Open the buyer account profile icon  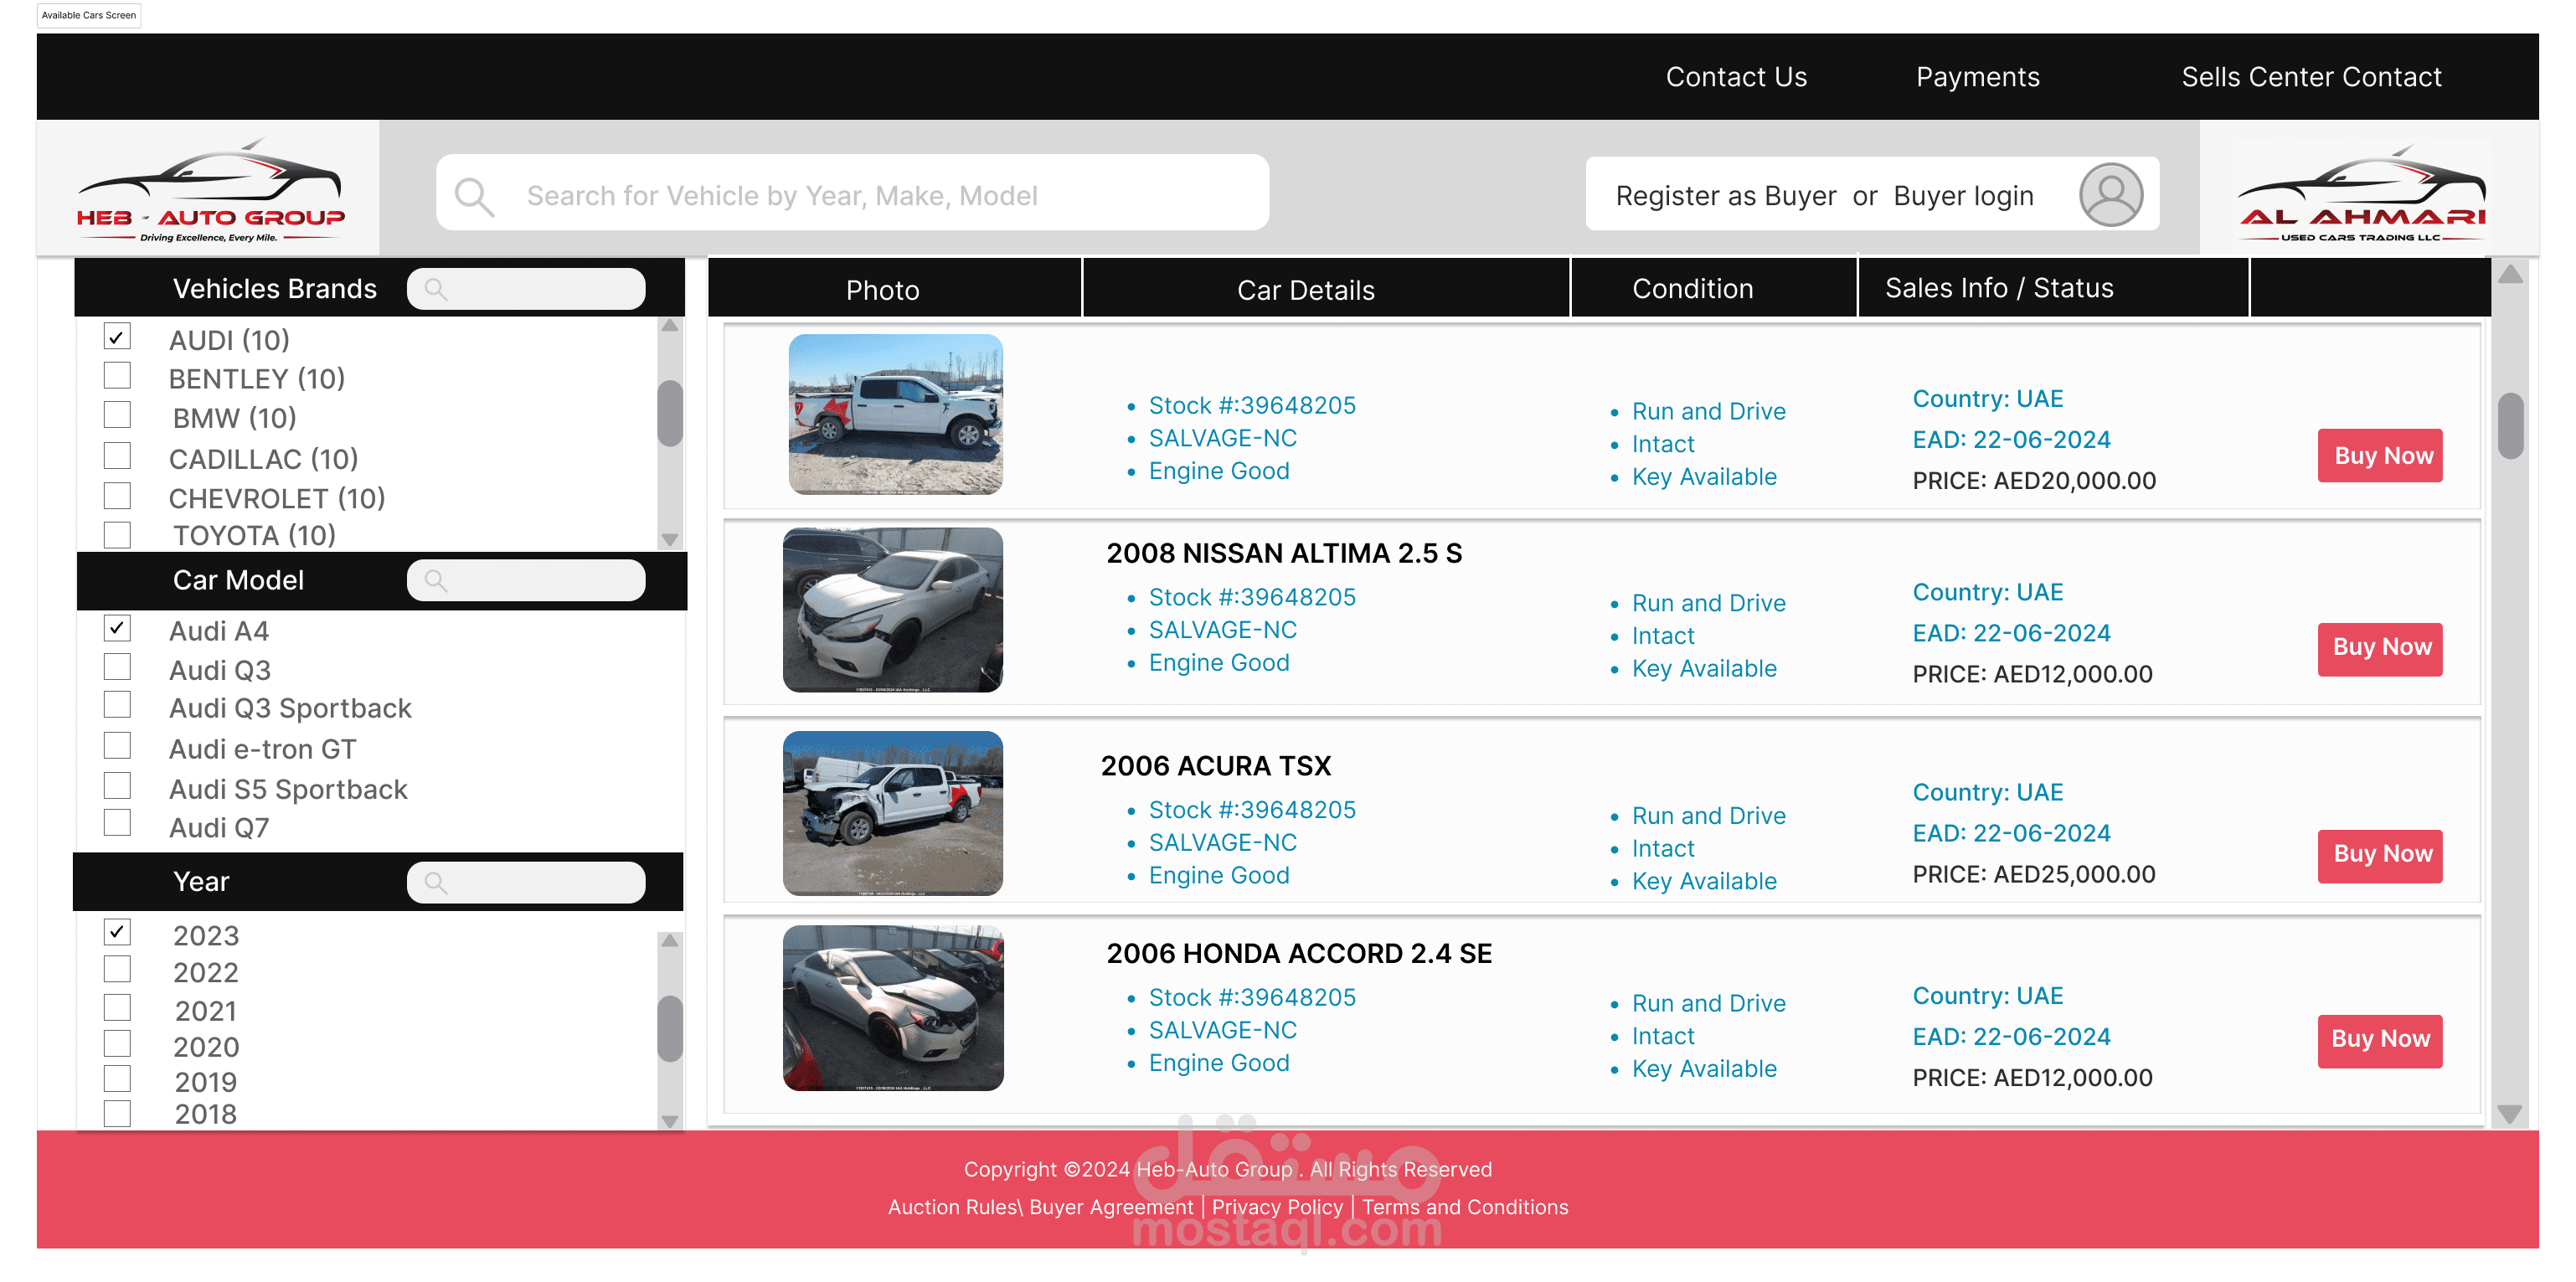tap(2110, 194)
